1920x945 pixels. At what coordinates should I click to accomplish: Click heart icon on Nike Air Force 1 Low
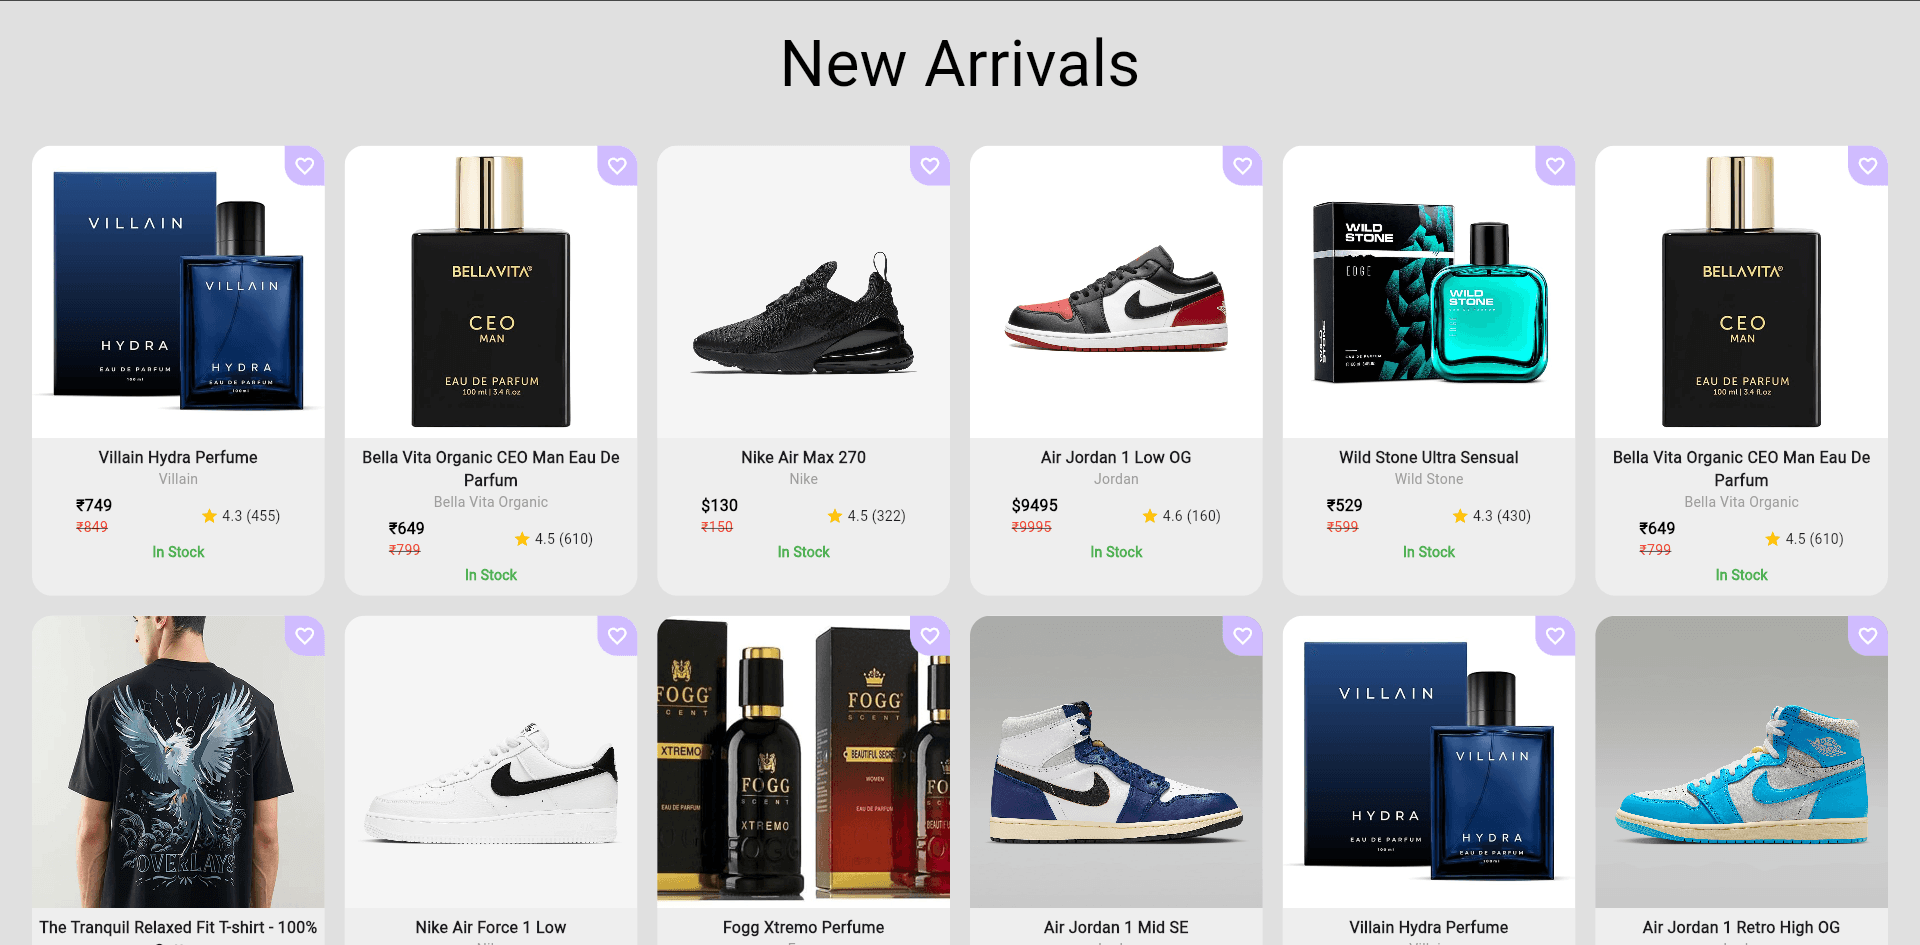[x=617, y=636]
